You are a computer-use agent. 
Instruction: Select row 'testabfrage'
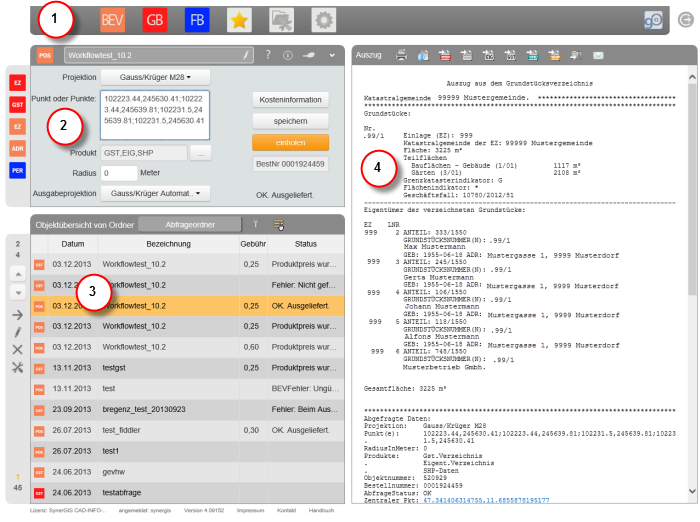coord(188,493)
